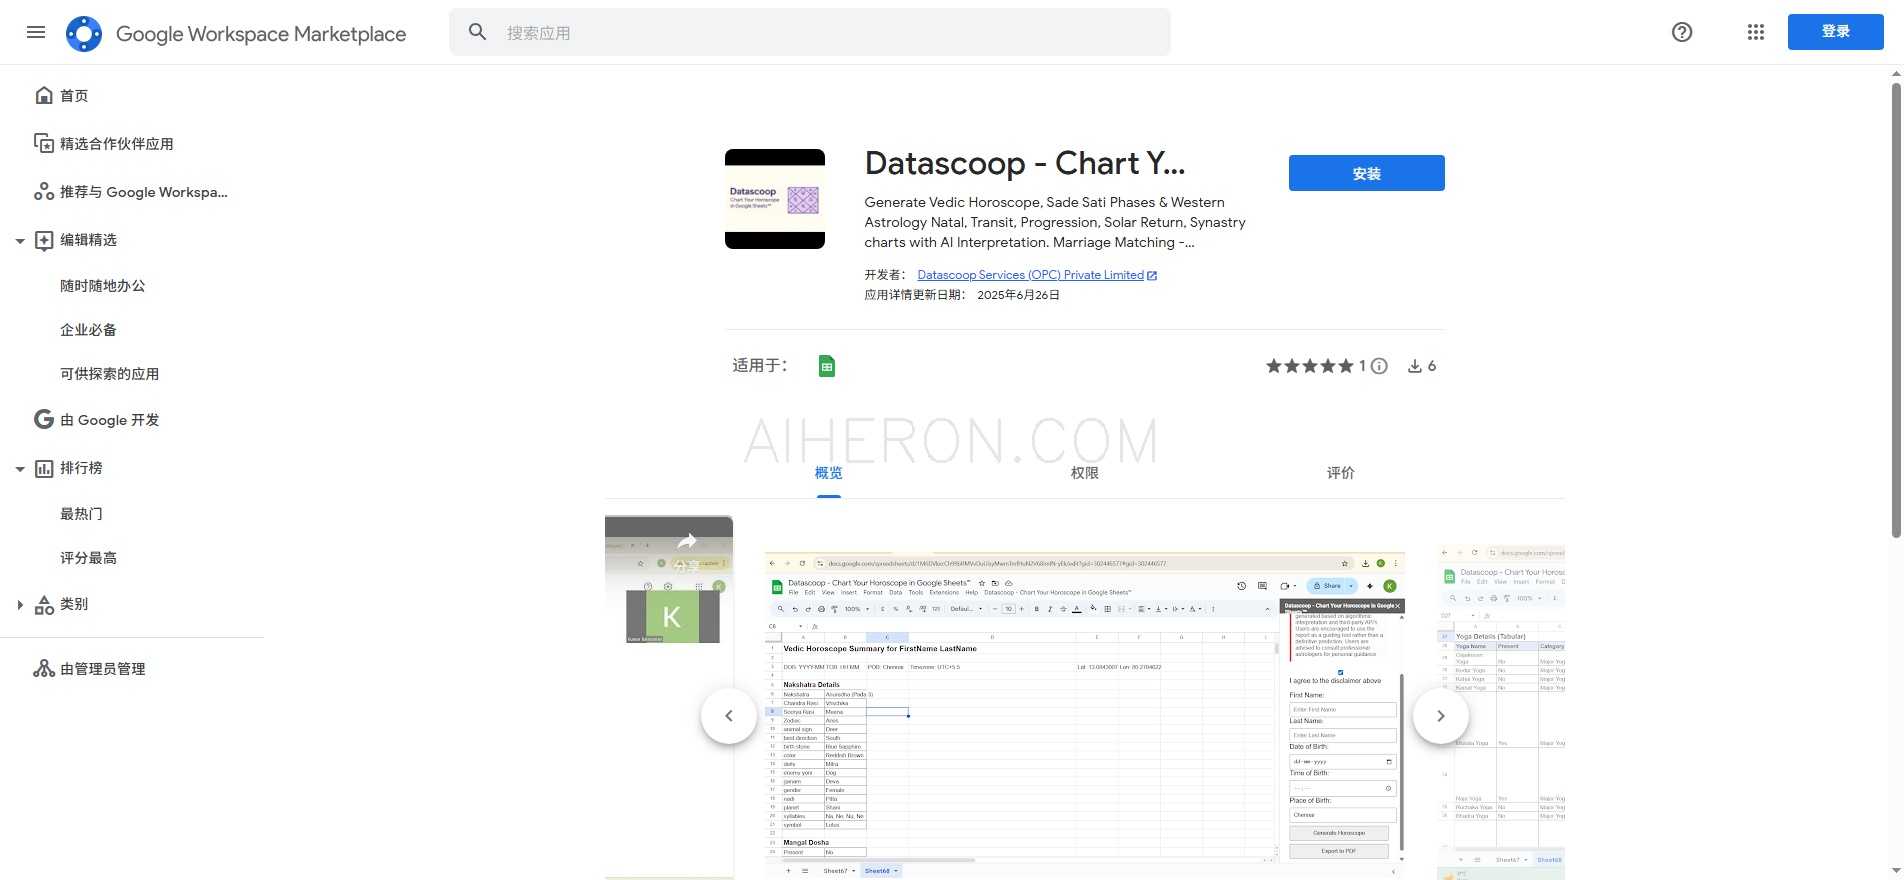Click the download count icon

1415,366
